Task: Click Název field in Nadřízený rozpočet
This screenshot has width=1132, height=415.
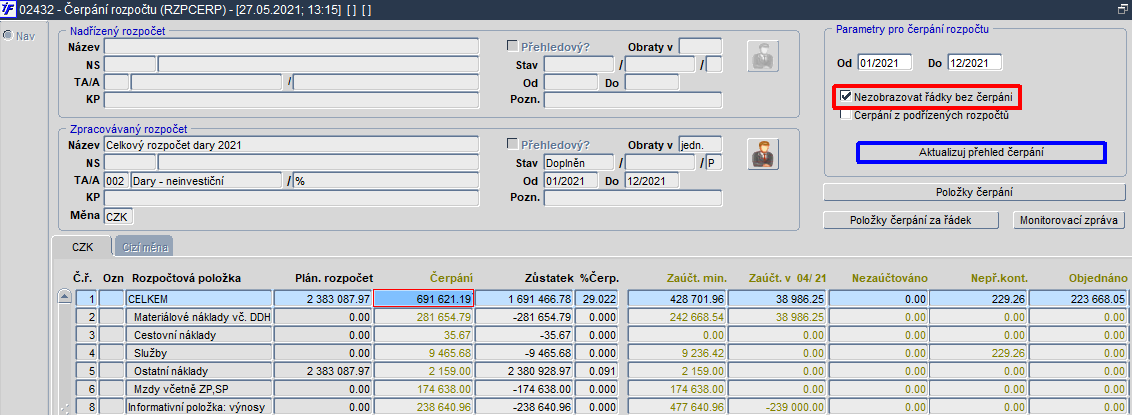Action: (x=292, y=47)
